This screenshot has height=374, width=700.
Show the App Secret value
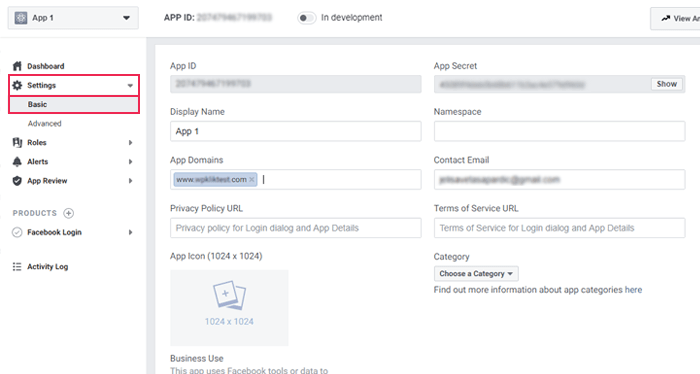tap(667, 84)
